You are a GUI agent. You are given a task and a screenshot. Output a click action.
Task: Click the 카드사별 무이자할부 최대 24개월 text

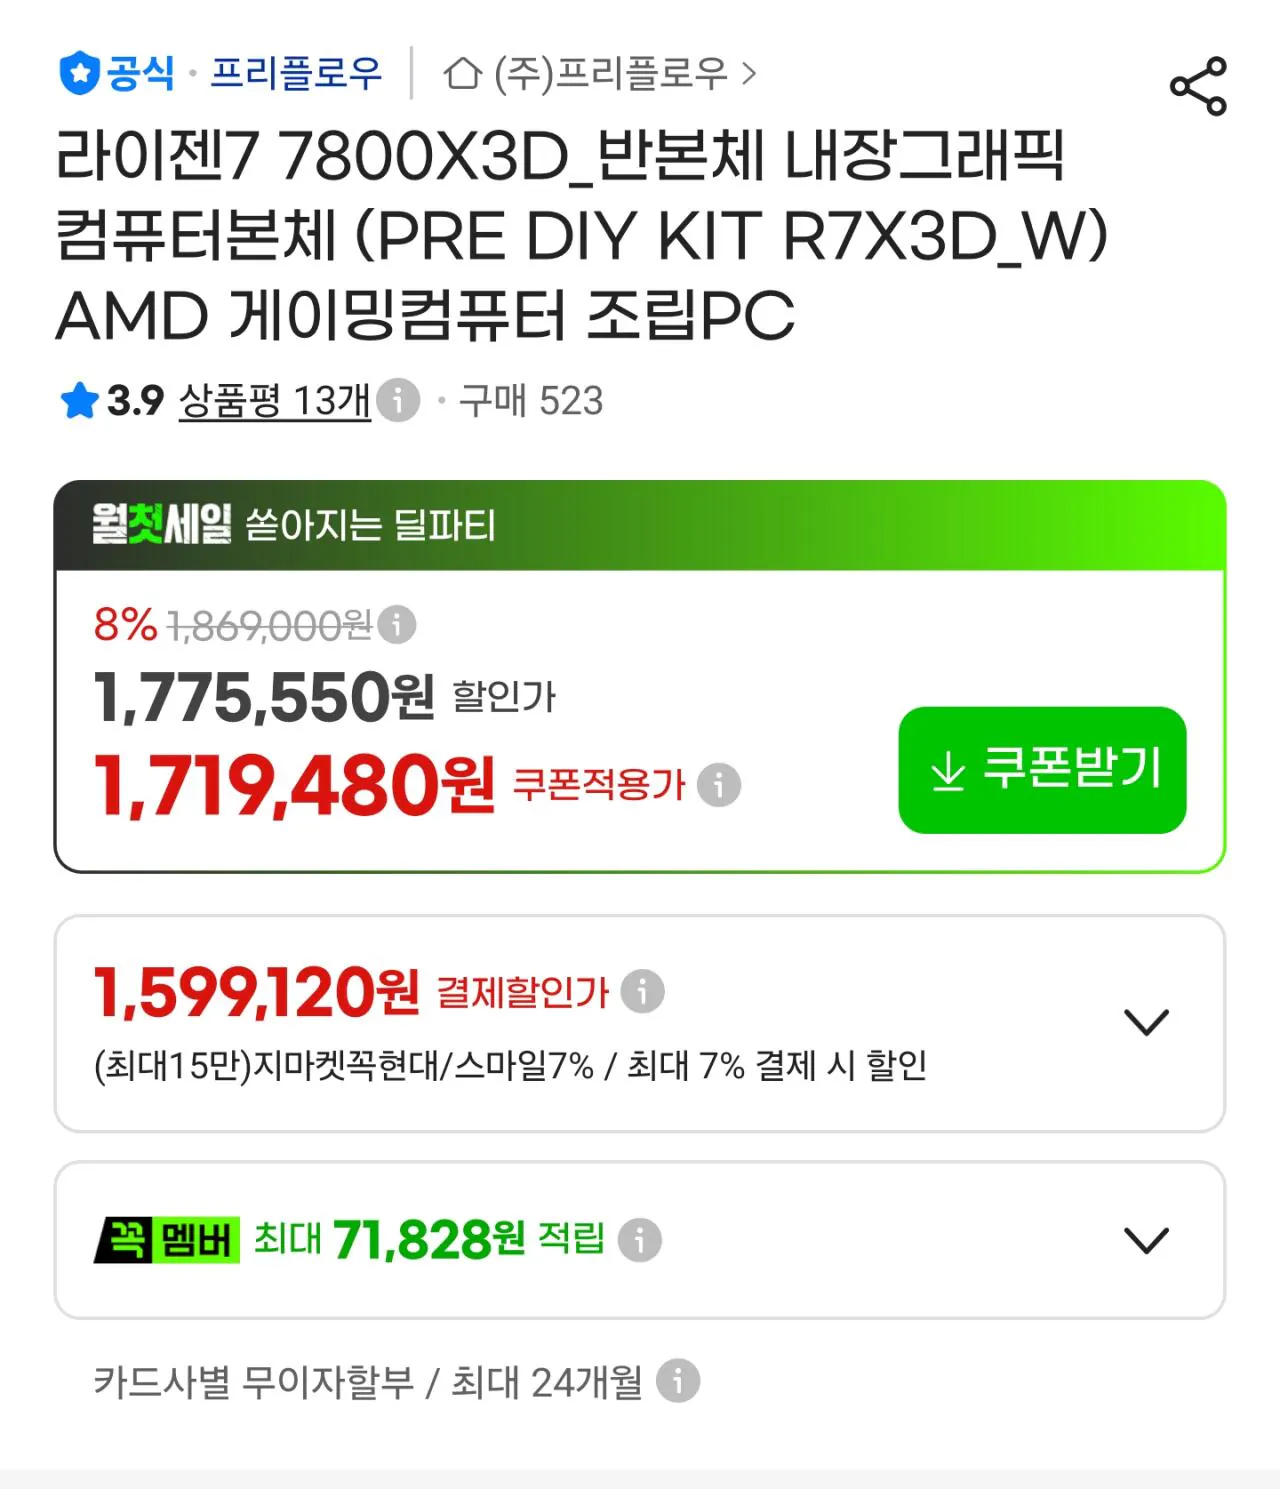368,1382
